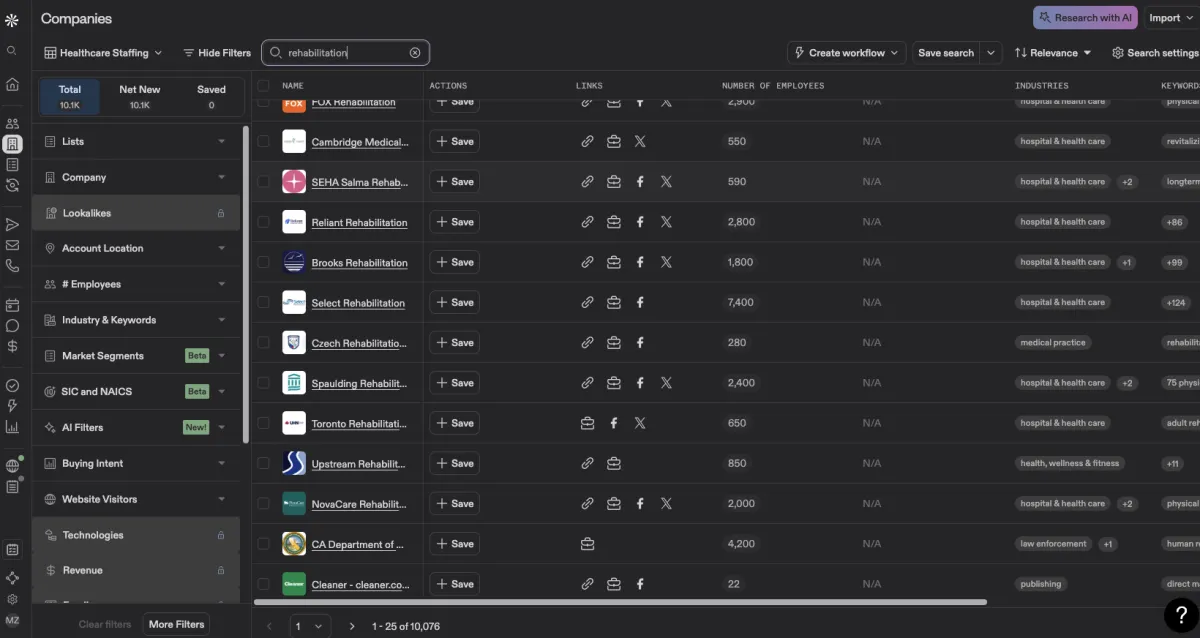Open the search icon in left sidebar
Screen dimensions: 1200x638
12,51
